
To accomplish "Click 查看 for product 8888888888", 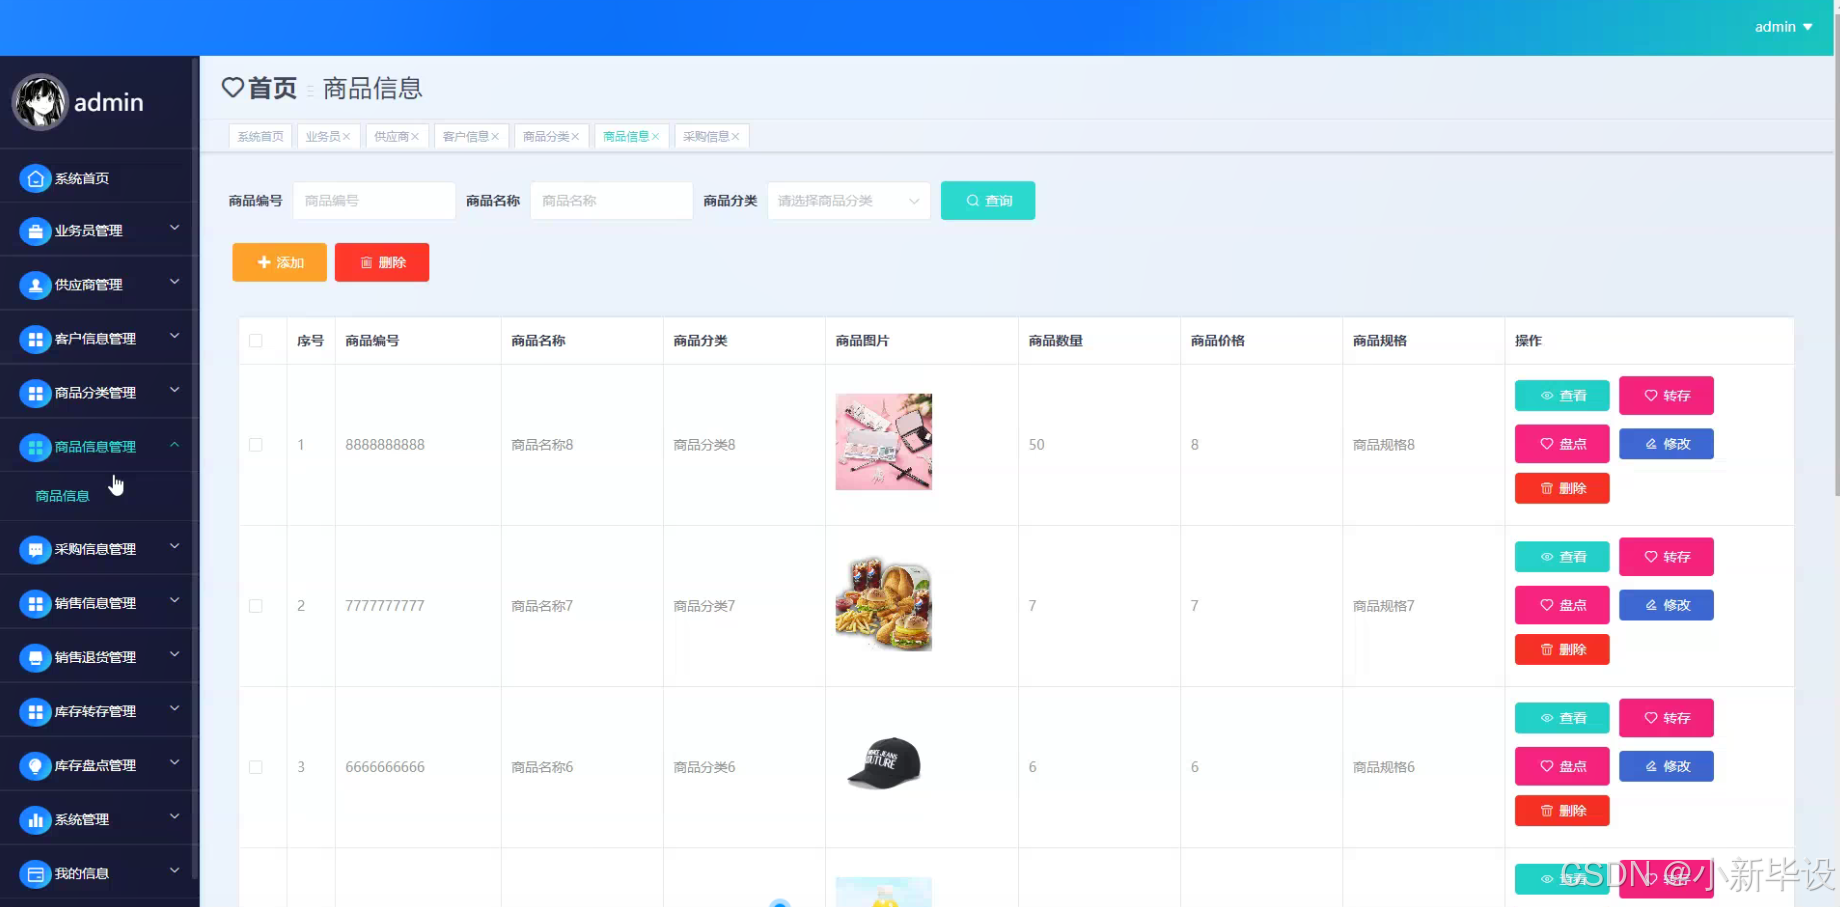I will pyautogui.click(x=1562, y=396).
